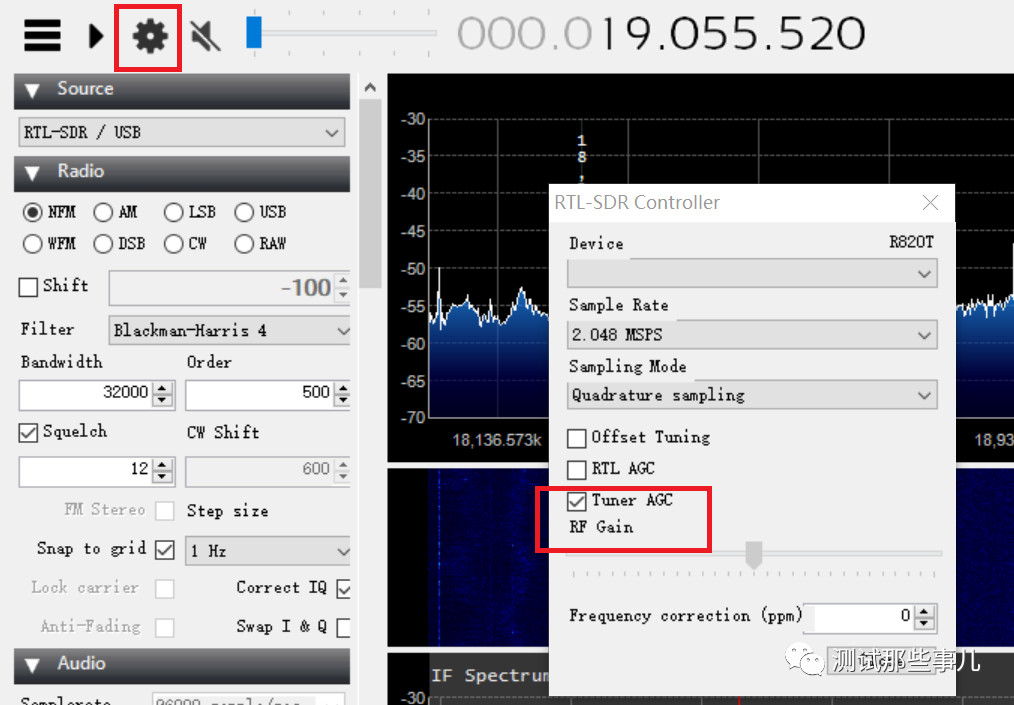The width and height of the screenshot is (1014, 705).
Task: Enable the Offset Tuning checkbox
Action: pos(577,439)
